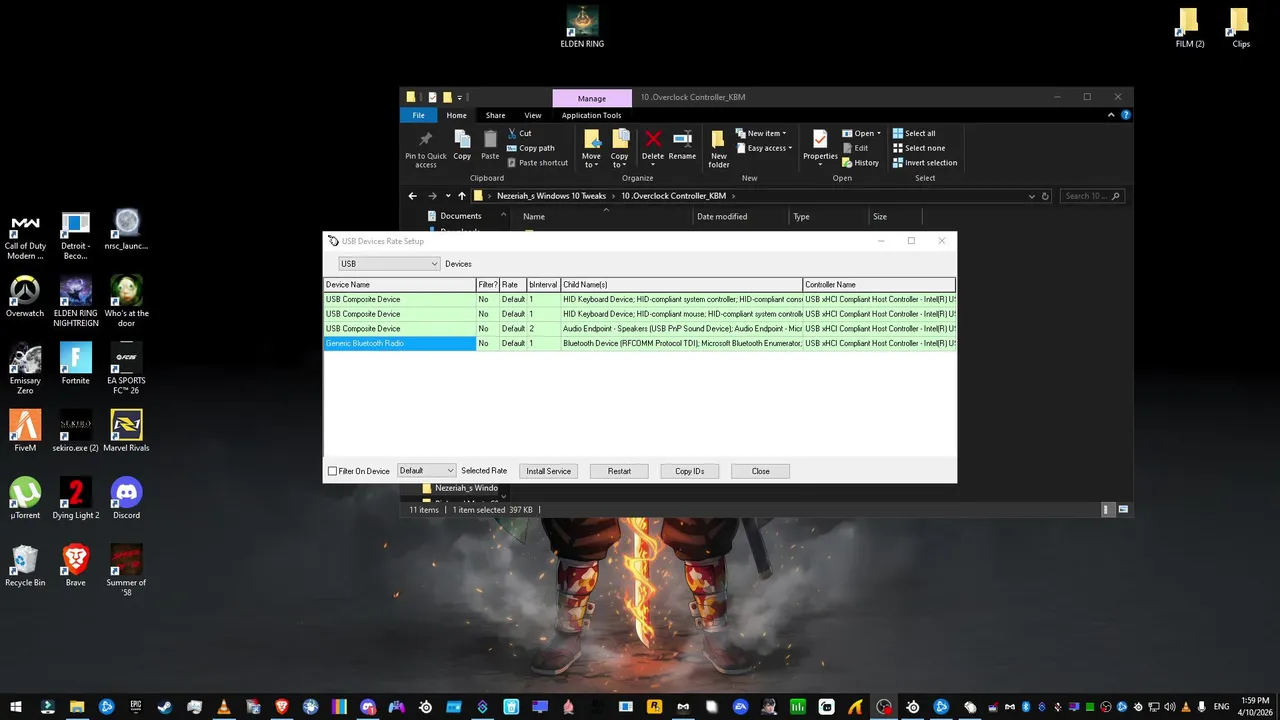Viewport: 1280px width, 720px height.
Task: Click New folder in Explorer ribbon
Action: tap(718, 148)
